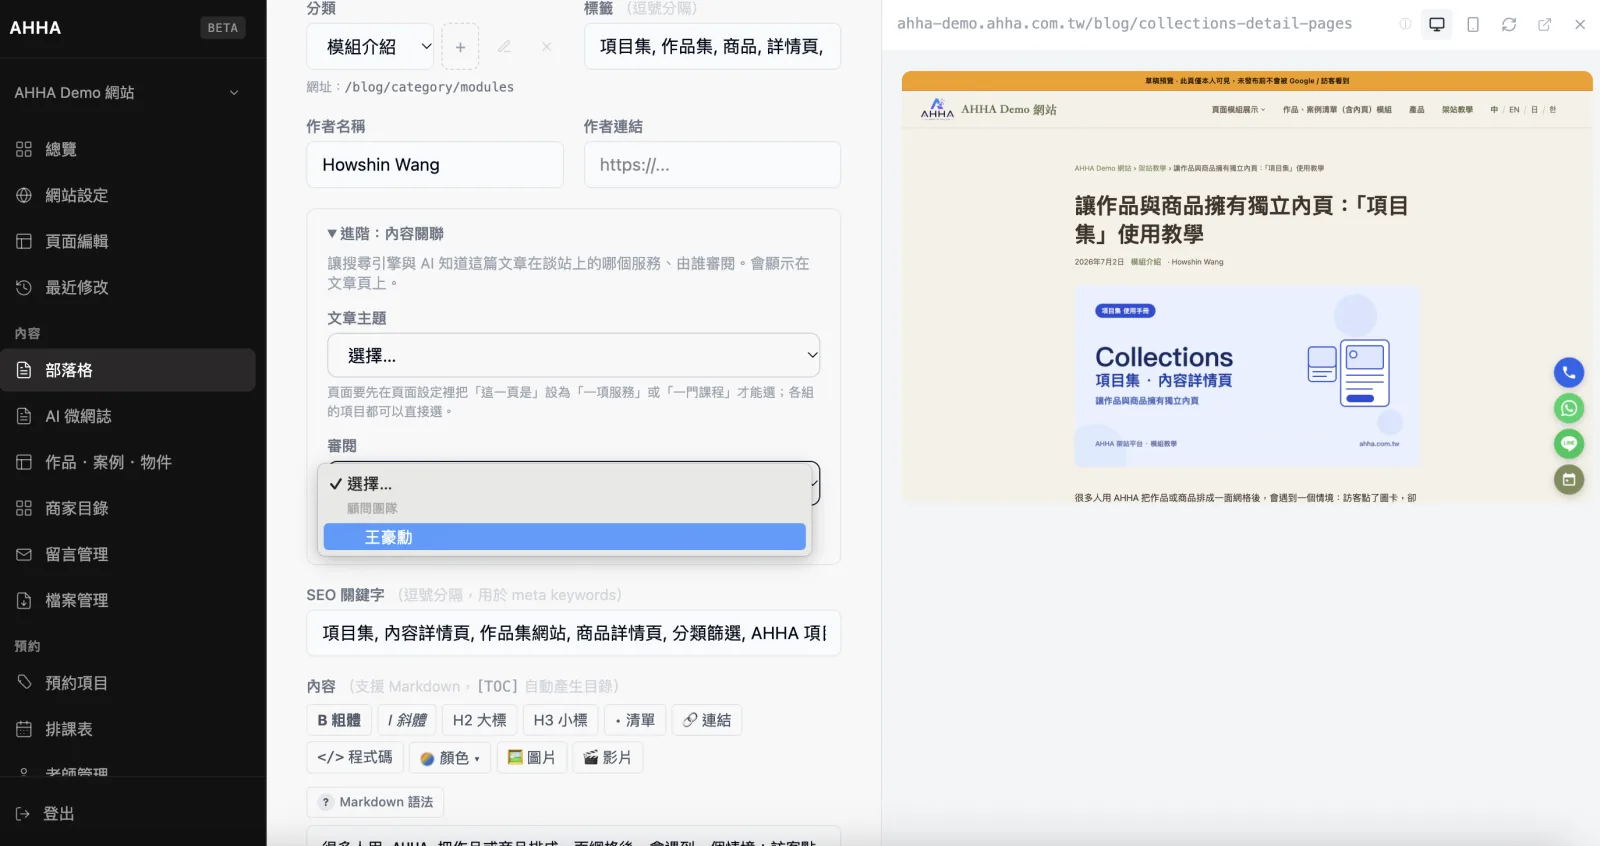Click calendar booking floating button
Image resolution: width=1600 pixels, height=846 pixels.
coord(1569,480)
